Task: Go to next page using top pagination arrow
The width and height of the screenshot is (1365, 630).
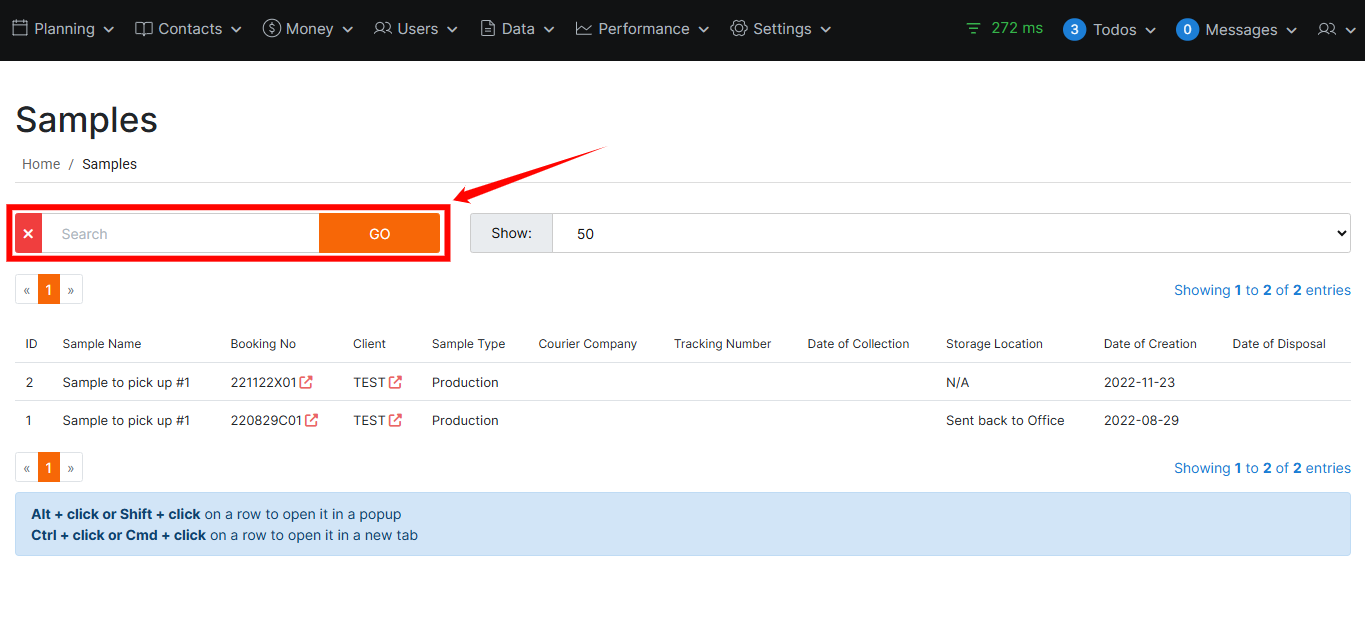Action: pyautogui.click(x=71, y=290)
